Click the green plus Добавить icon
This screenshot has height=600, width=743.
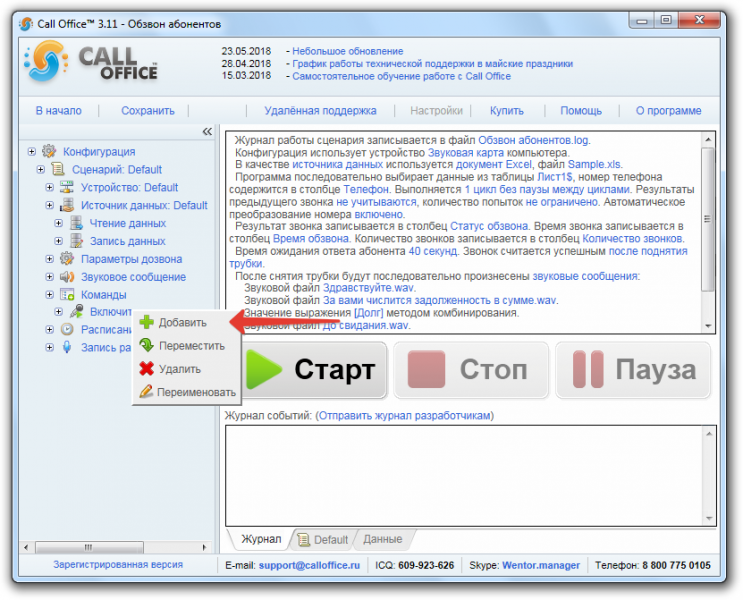click(x=147, y=322)
